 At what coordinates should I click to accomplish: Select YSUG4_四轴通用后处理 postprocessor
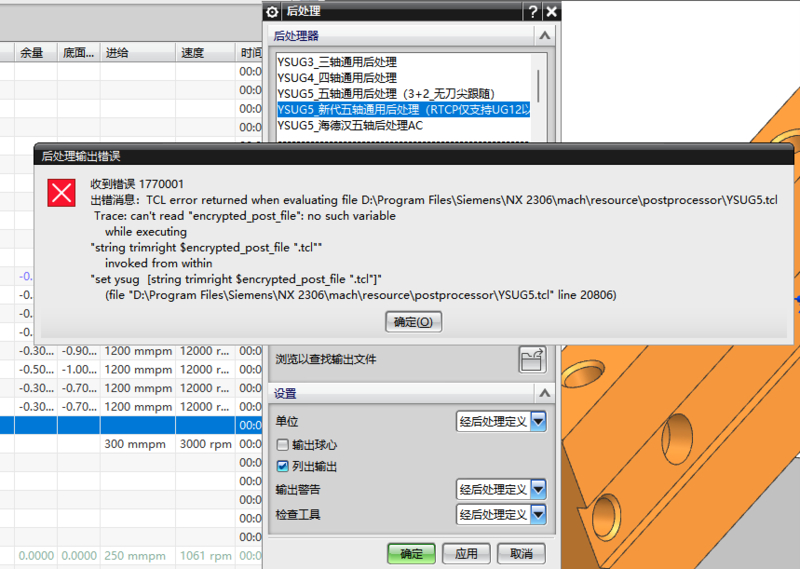click(337, 78)
